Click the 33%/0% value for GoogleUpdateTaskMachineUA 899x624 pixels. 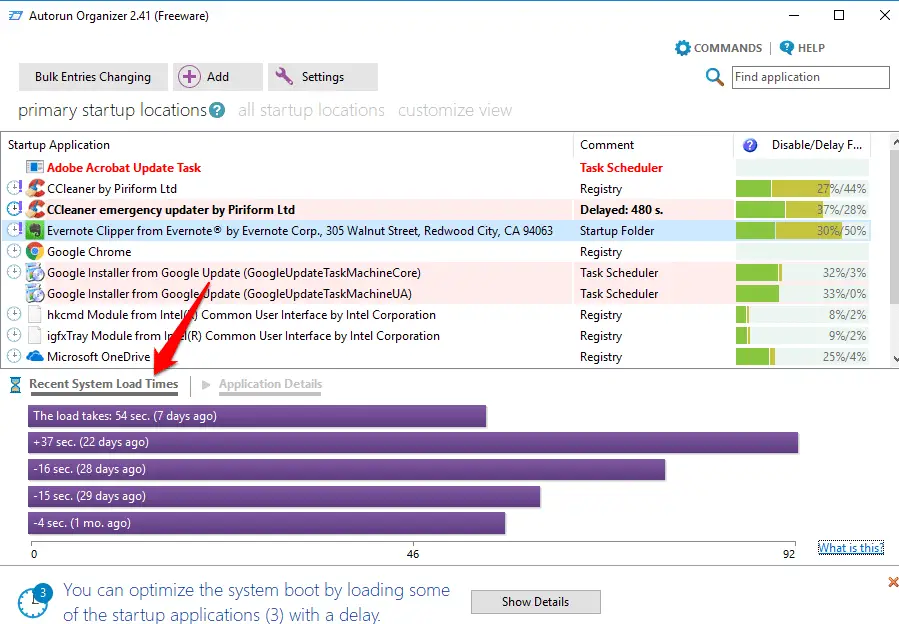844,294
